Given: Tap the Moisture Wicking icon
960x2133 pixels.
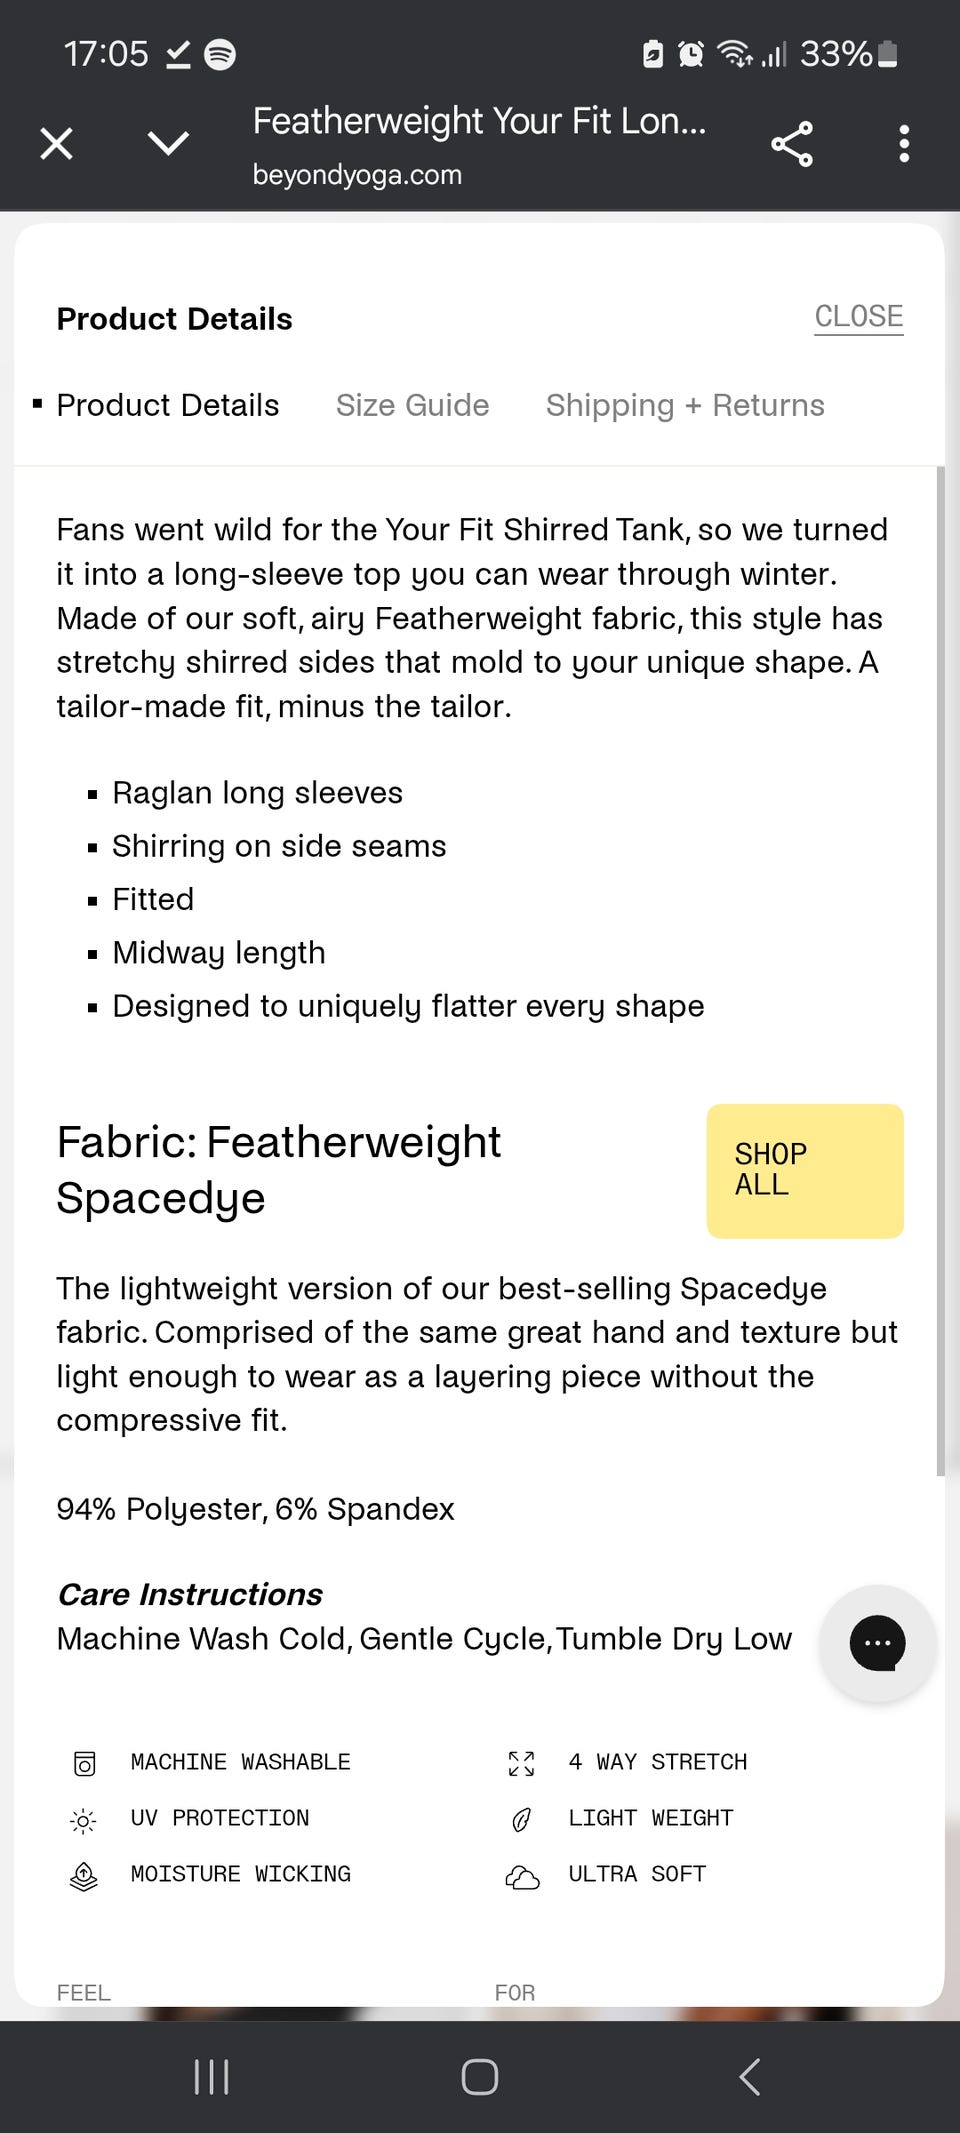Looking at the screenshot, I should [x=84, y=1876].
